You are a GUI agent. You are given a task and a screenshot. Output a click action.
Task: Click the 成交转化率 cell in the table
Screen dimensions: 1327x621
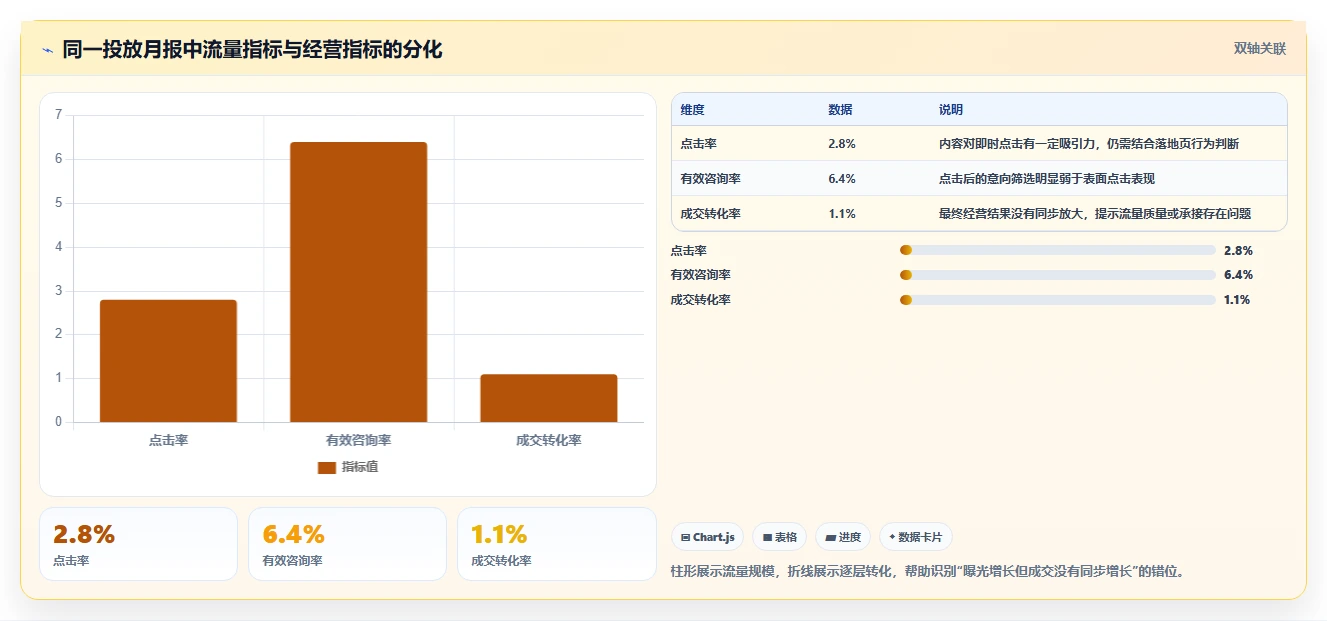(x=711, y=214)
